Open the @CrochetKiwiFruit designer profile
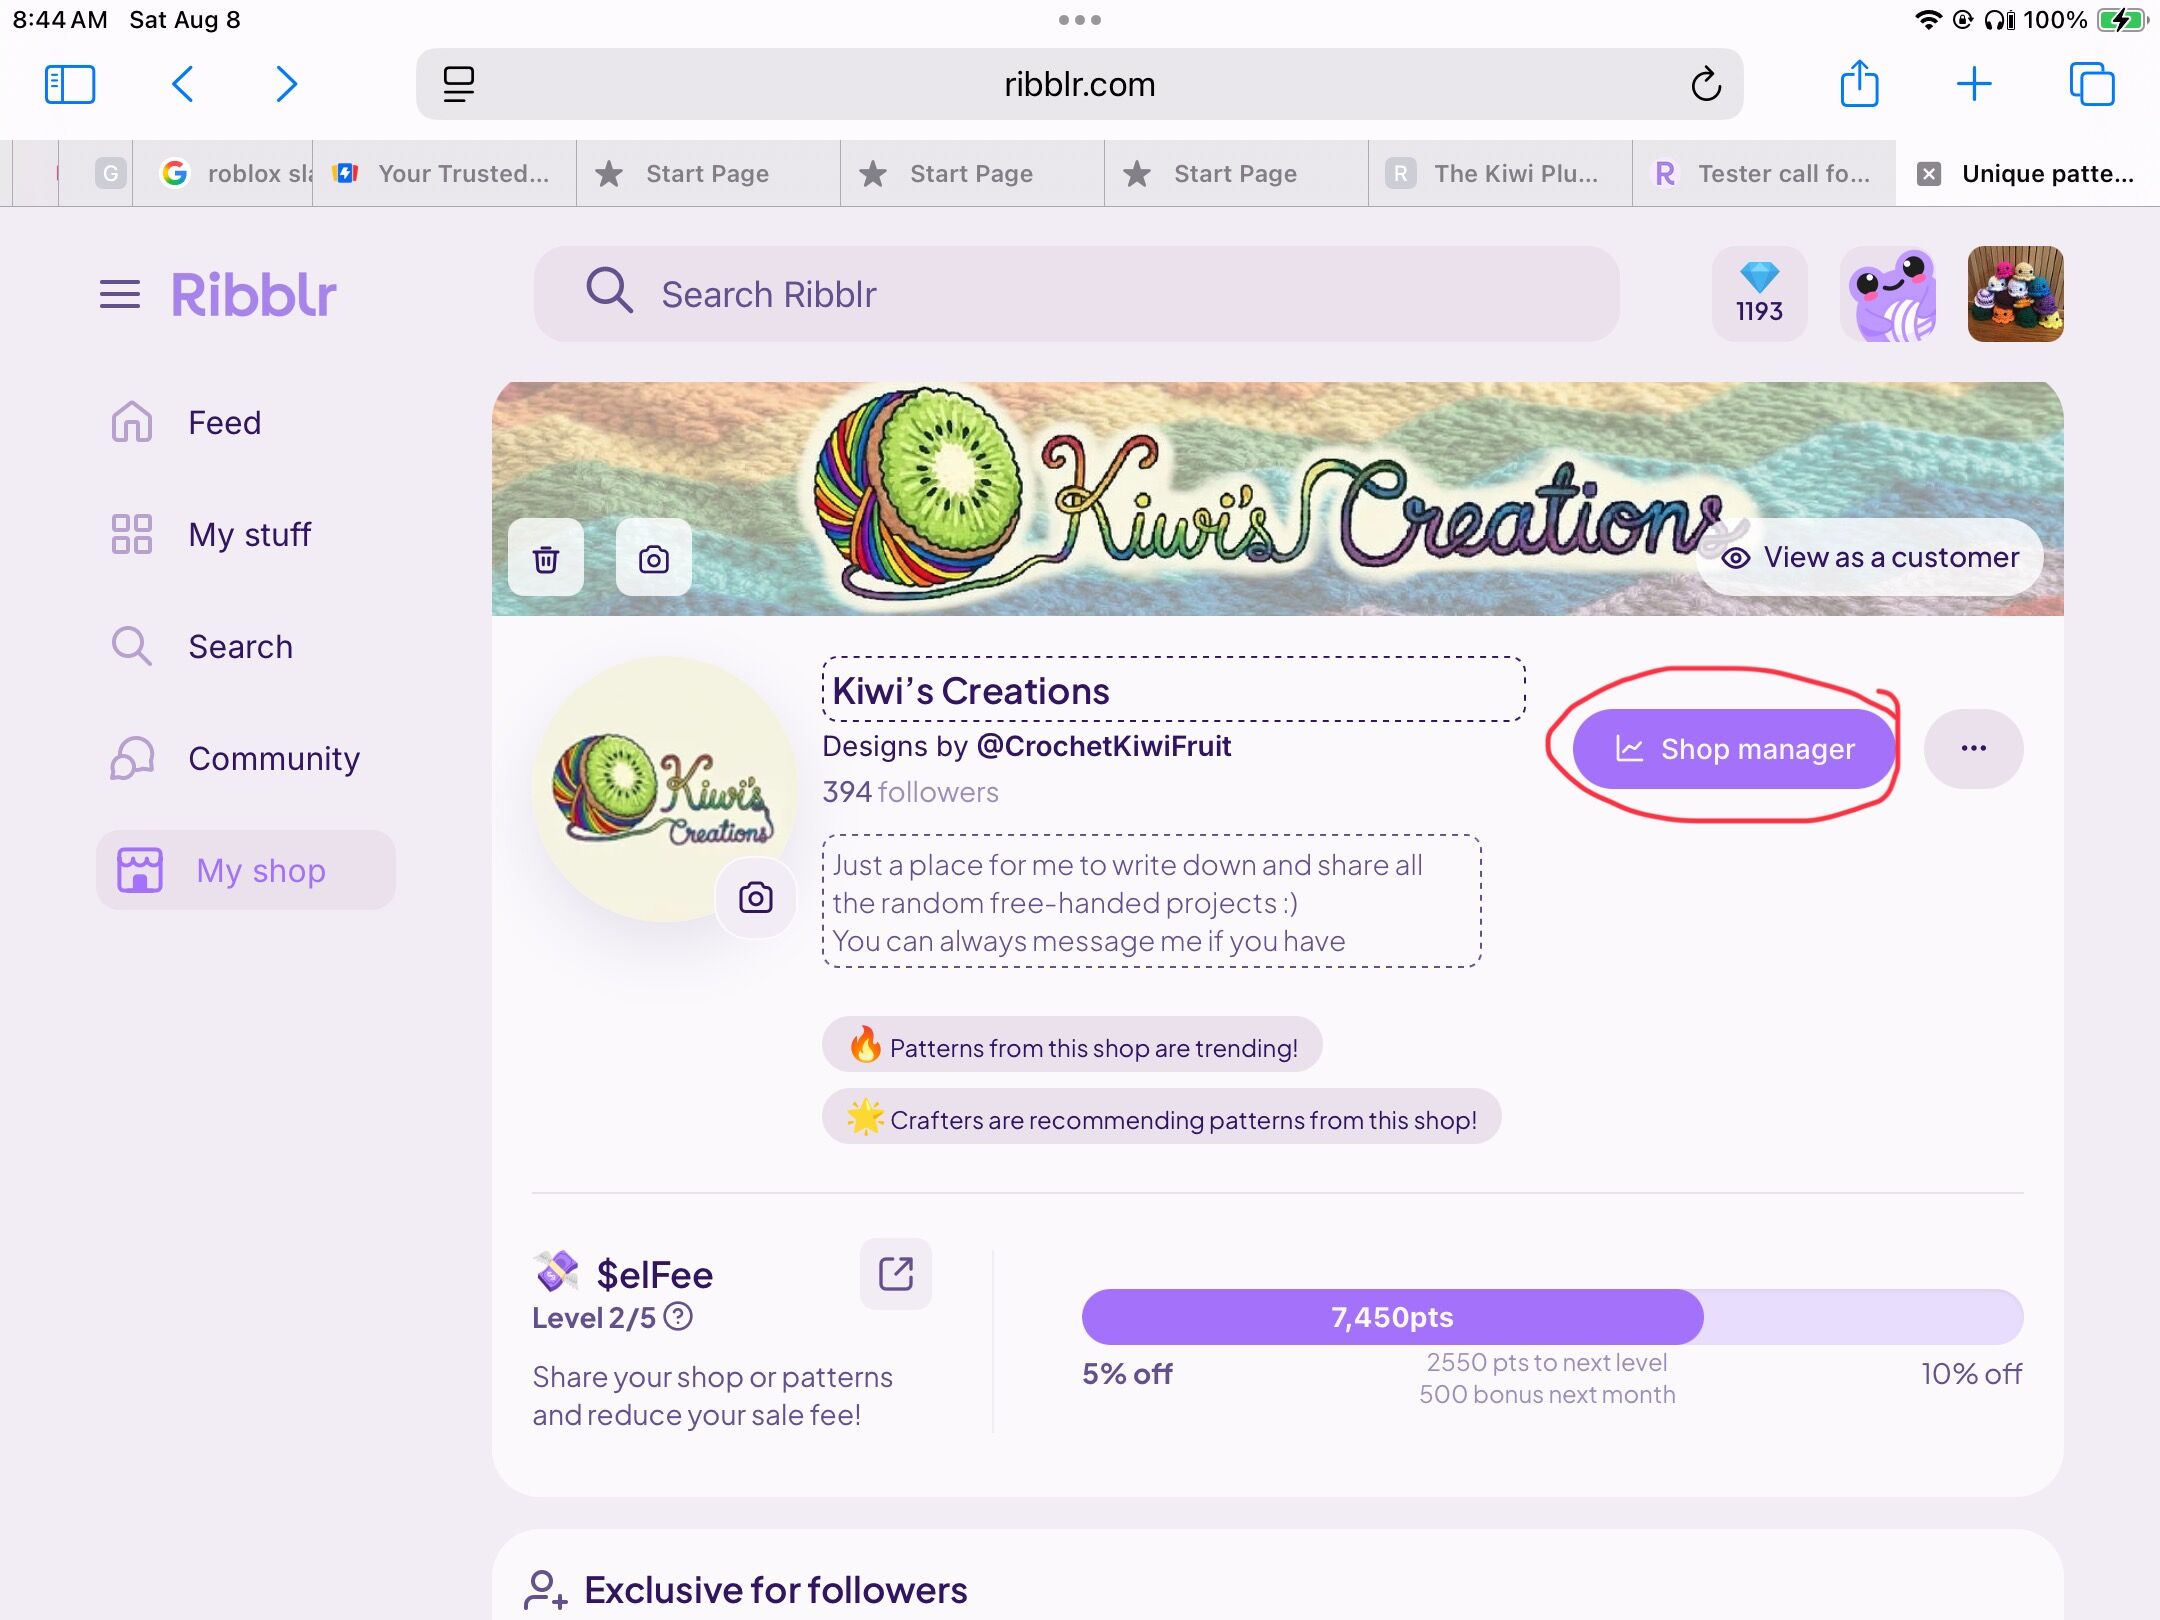The width and height of the screenshot is (2160, 1620). [1104, 746]
